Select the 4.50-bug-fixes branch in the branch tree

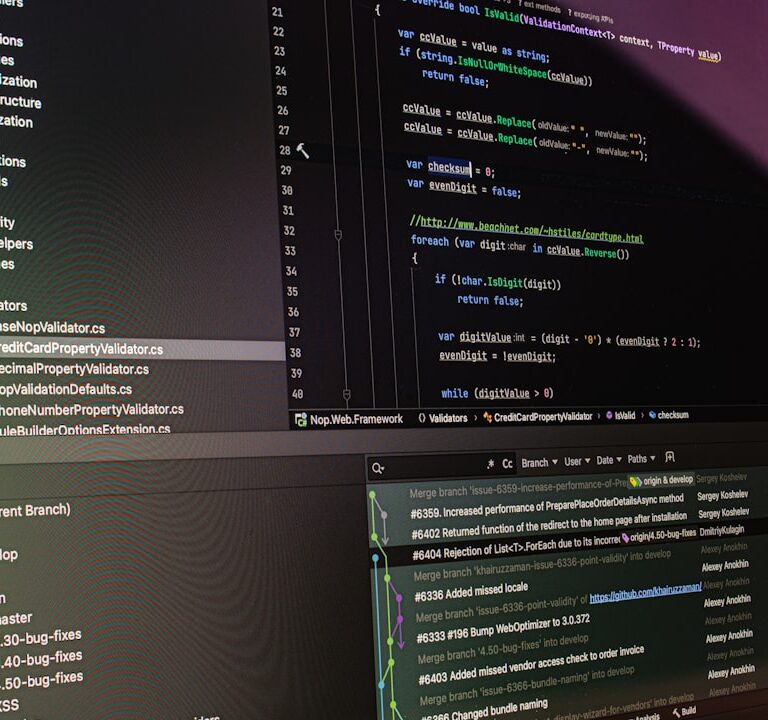pos(41,680)
